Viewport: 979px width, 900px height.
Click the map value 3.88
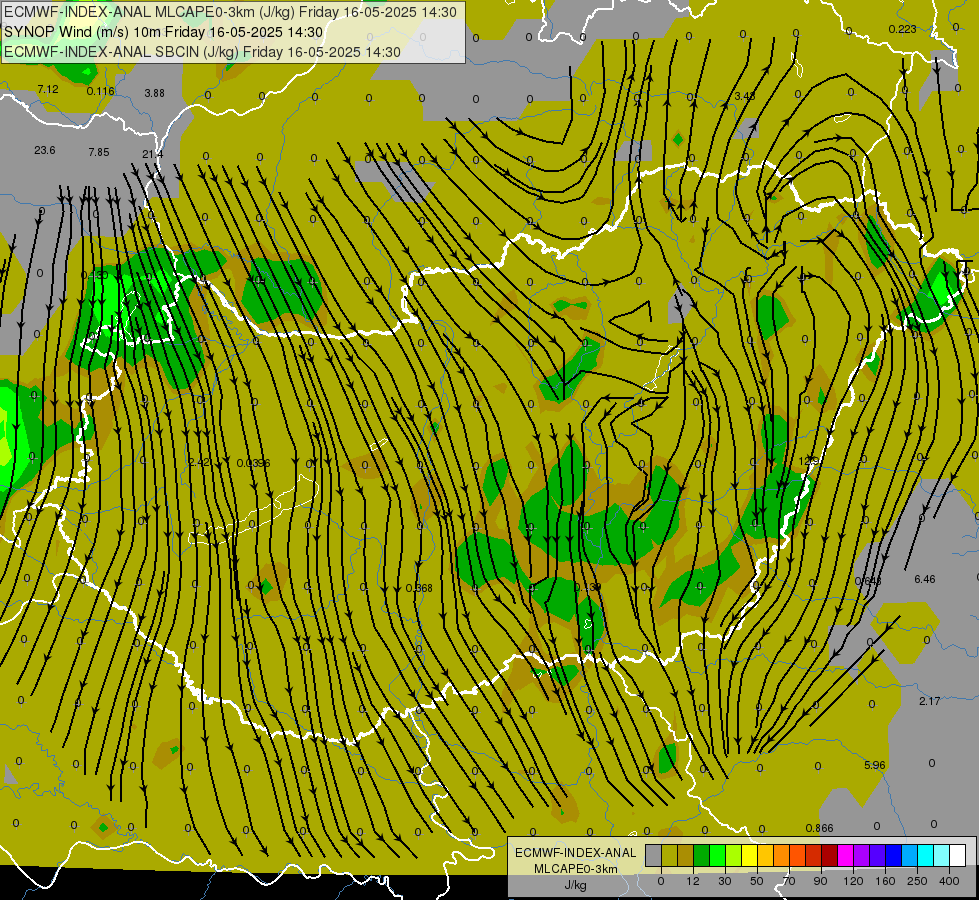154,93
